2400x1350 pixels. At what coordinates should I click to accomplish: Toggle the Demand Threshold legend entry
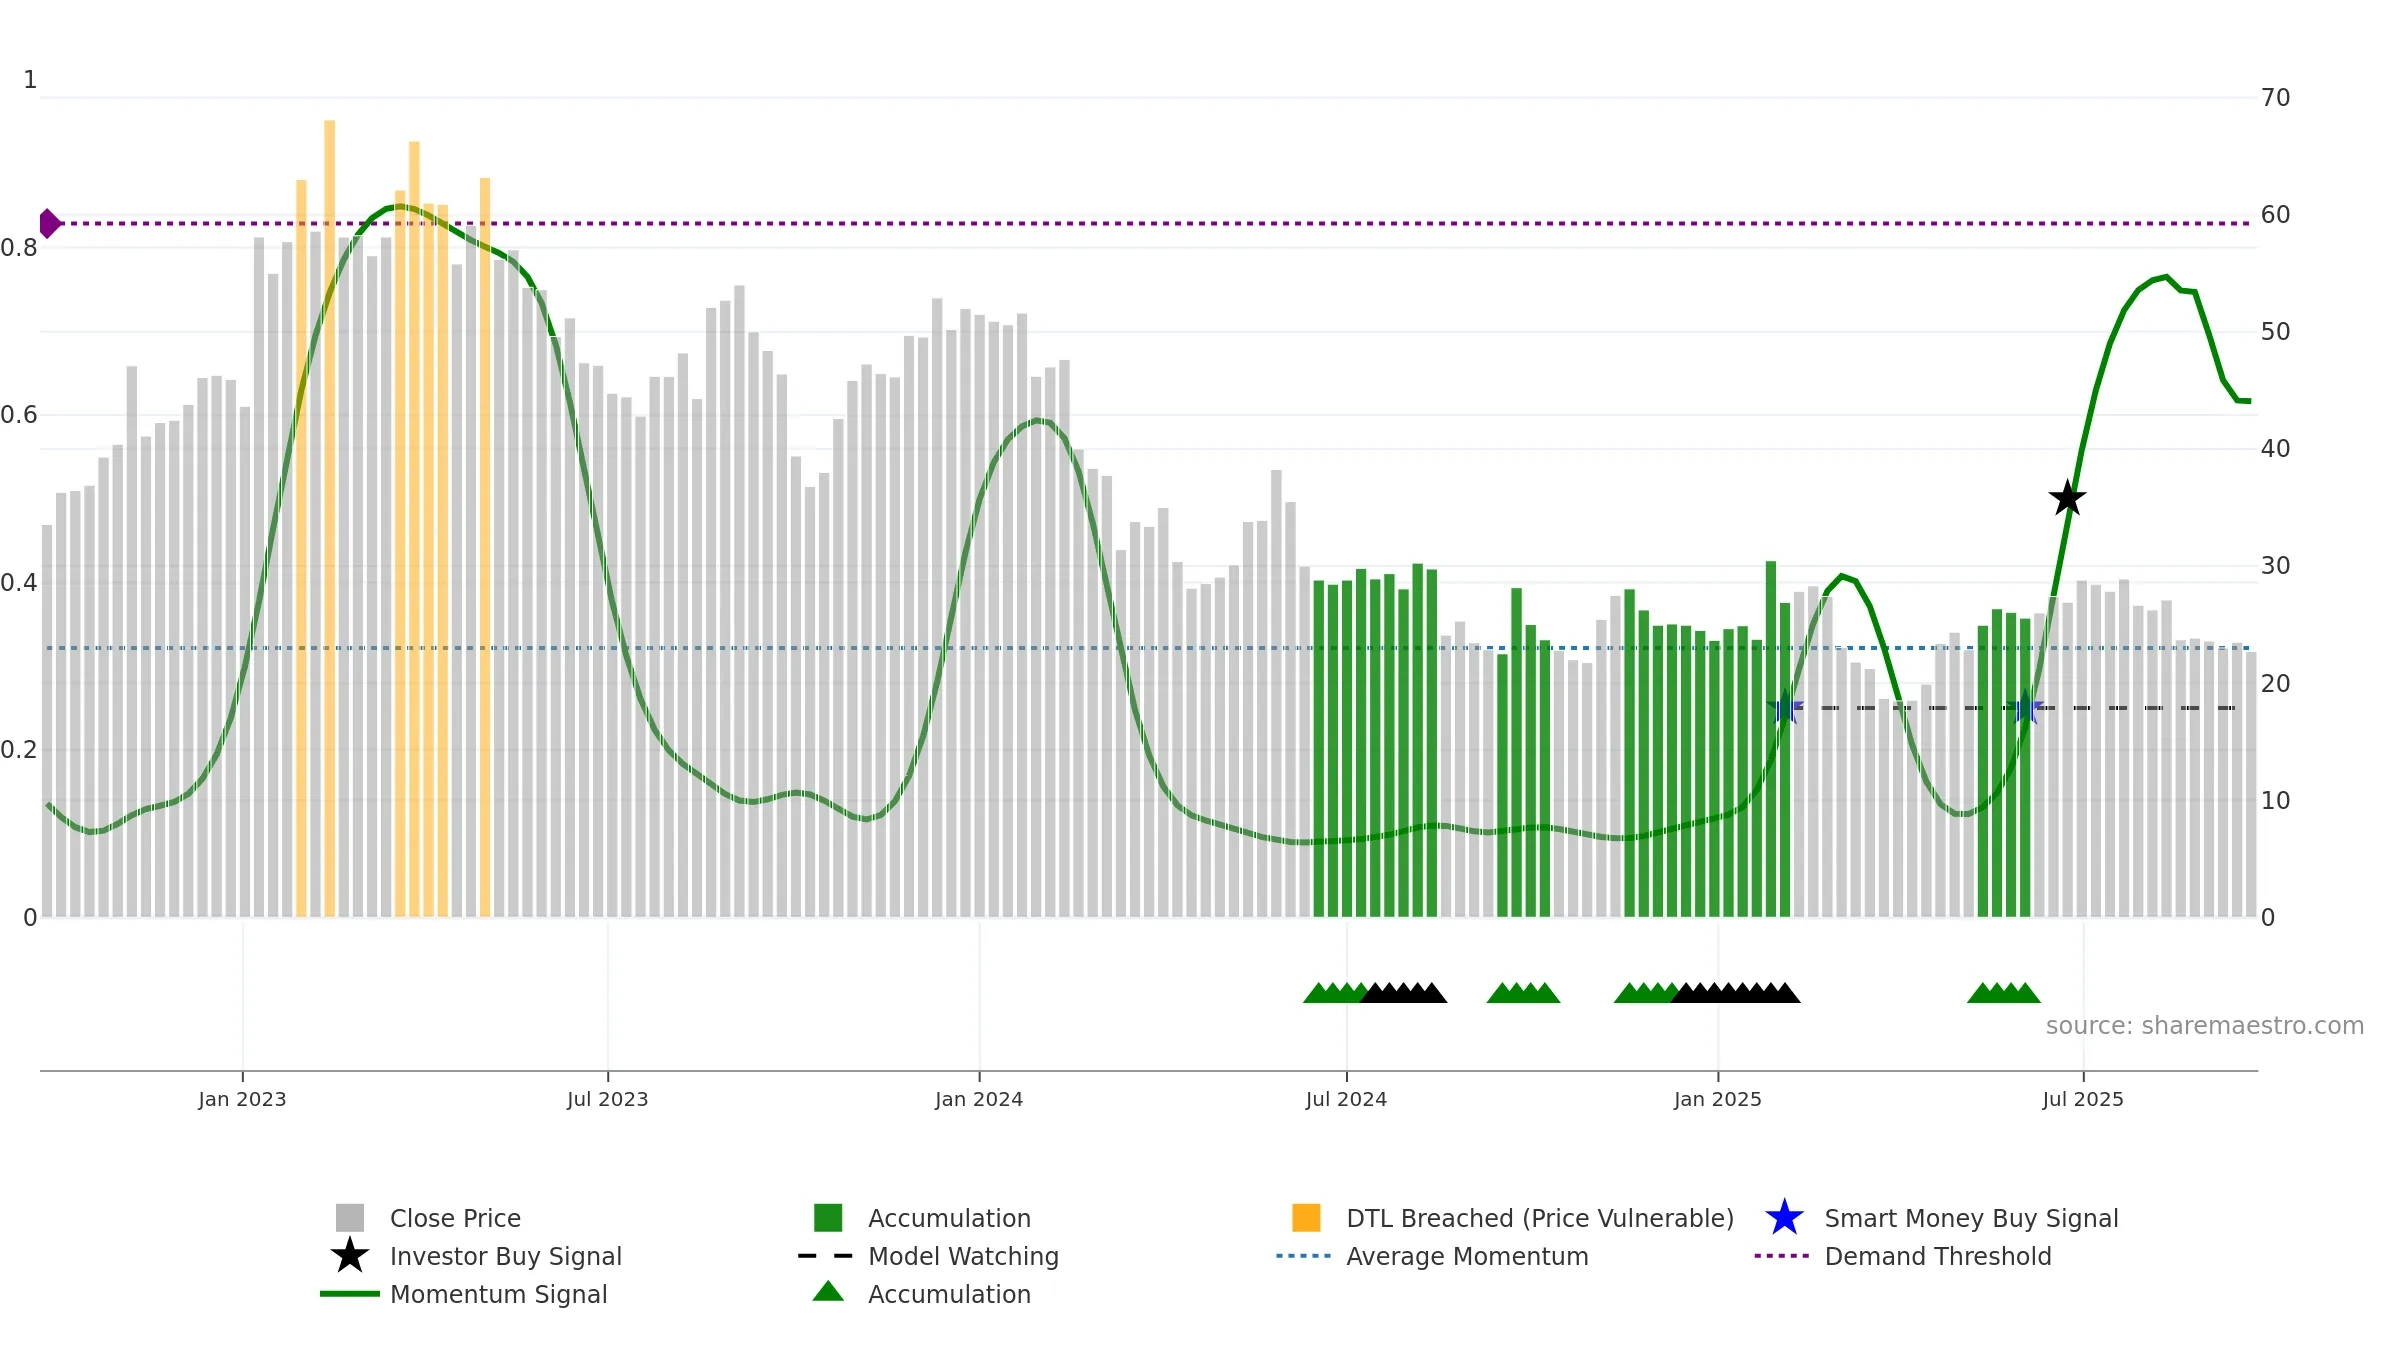1903,1256
